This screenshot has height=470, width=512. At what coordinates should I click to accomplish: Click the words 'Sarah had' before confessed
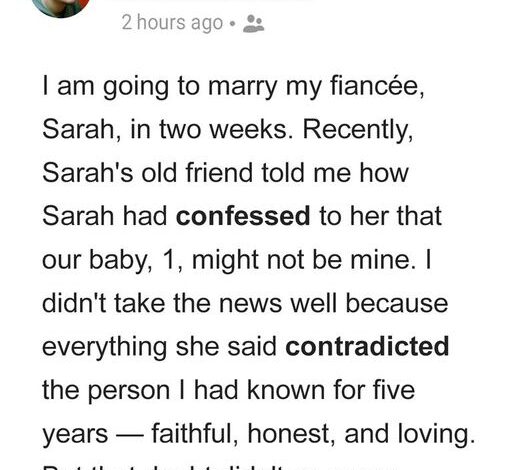tap(105, 216)
